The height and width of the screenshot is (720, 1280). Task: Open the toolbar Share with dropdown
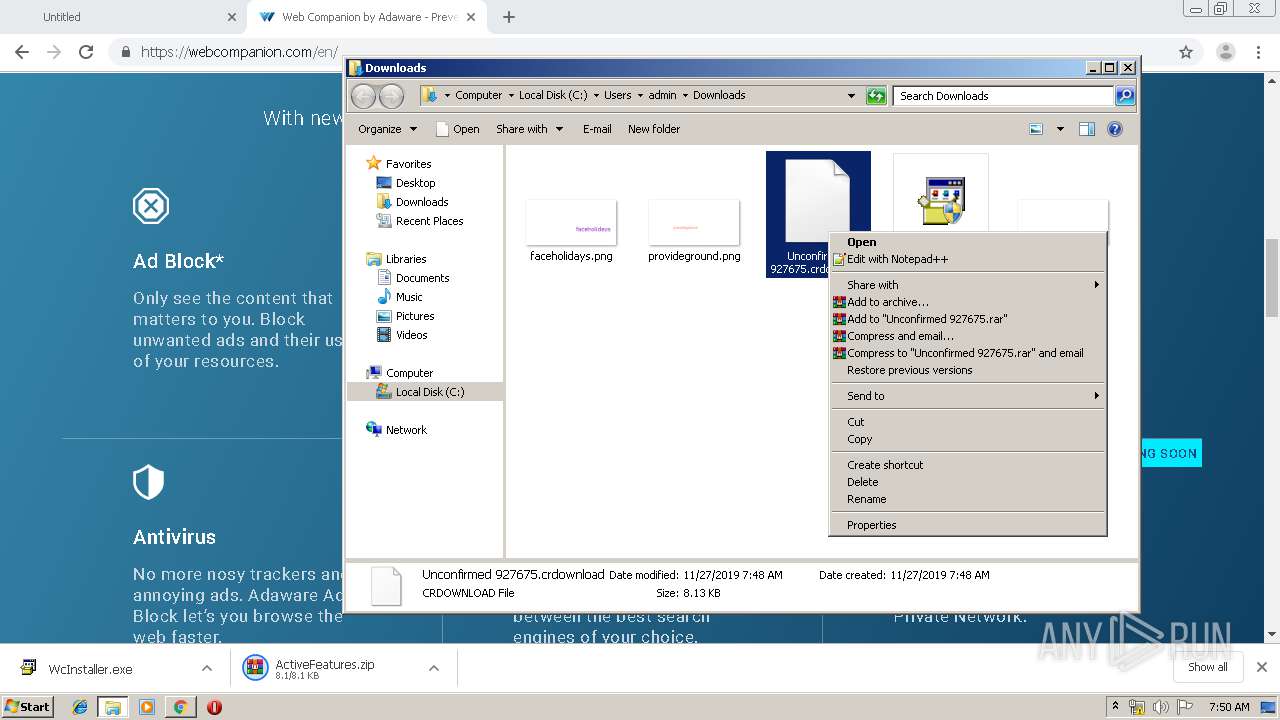pos(530,129)
